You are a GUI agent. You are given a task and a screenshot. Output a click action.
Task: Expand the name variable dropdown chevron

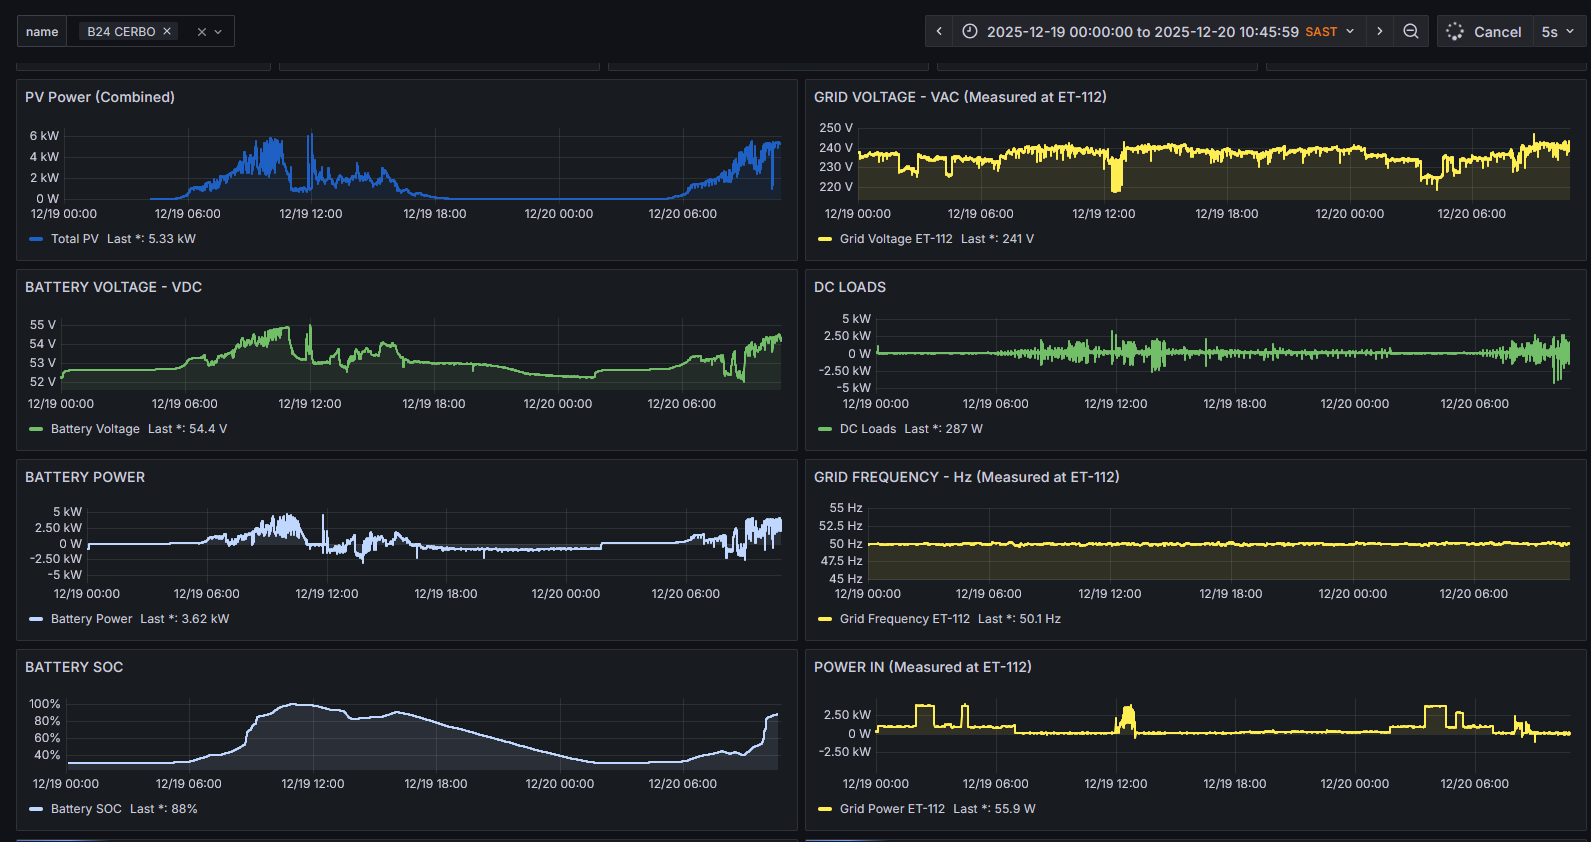[218, 32]
